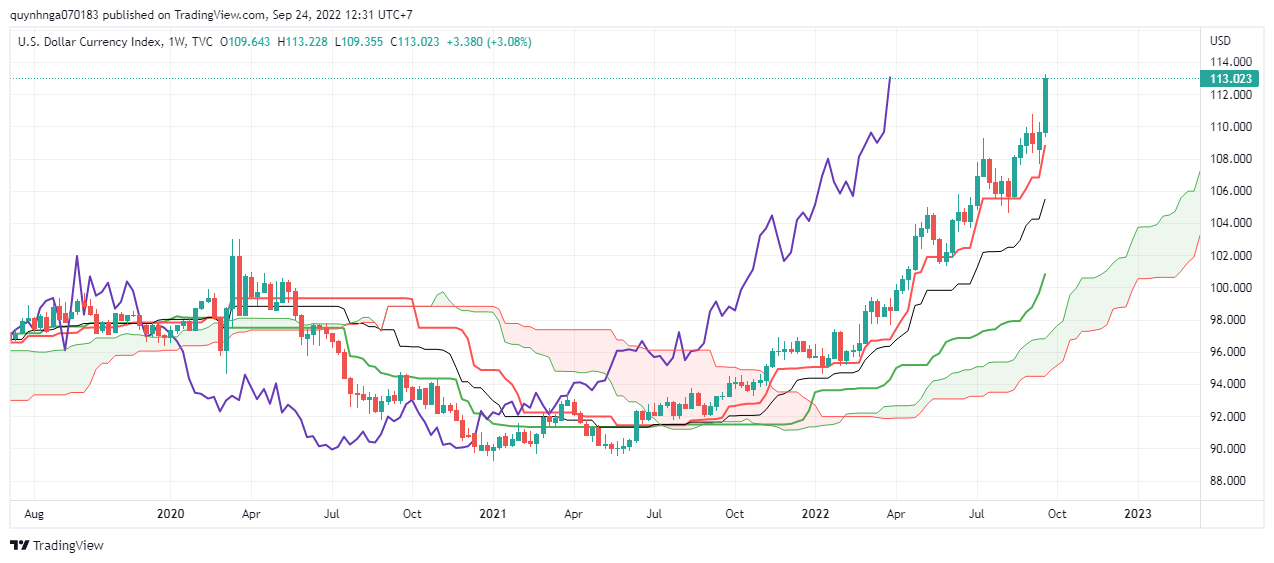Click the 108.000 price axis label
This screenshot has height=563, width=1274.
click(x=1231, y=159)
